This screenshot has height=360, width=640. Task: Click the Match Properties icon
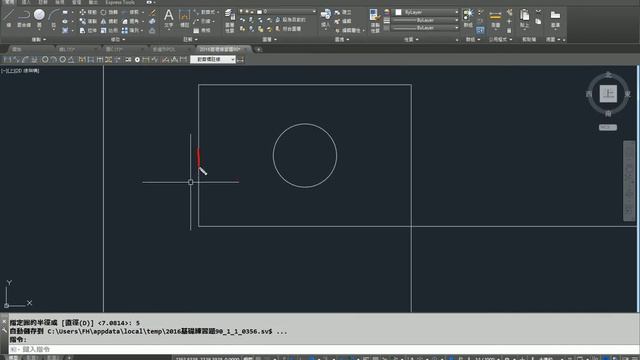[x=375, y=20]
